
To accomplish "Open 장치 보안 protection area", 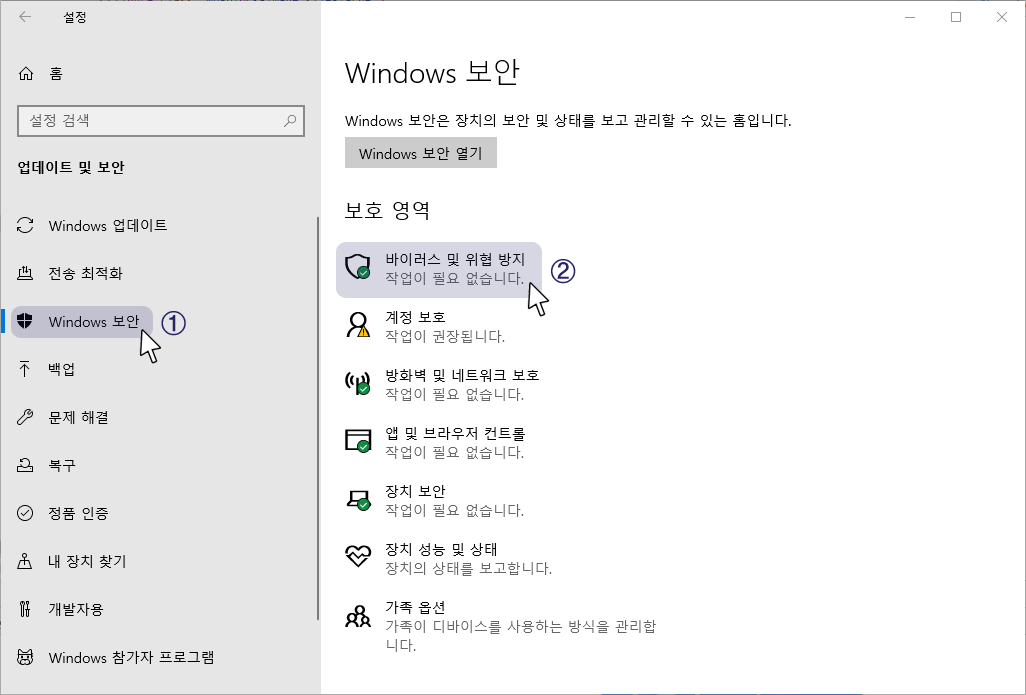I will click(416, 491).
